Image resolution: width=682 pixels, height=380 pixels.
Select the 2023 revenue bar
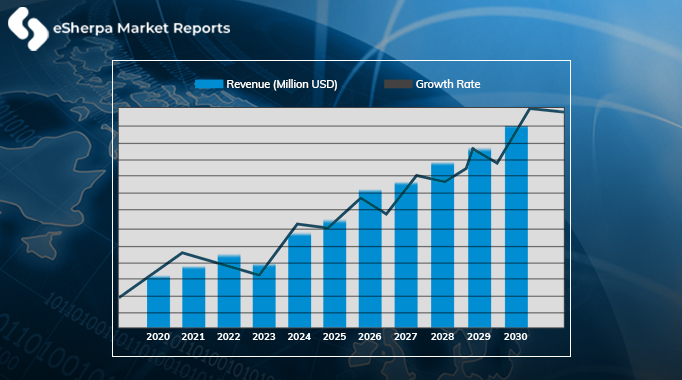[264, 296]
